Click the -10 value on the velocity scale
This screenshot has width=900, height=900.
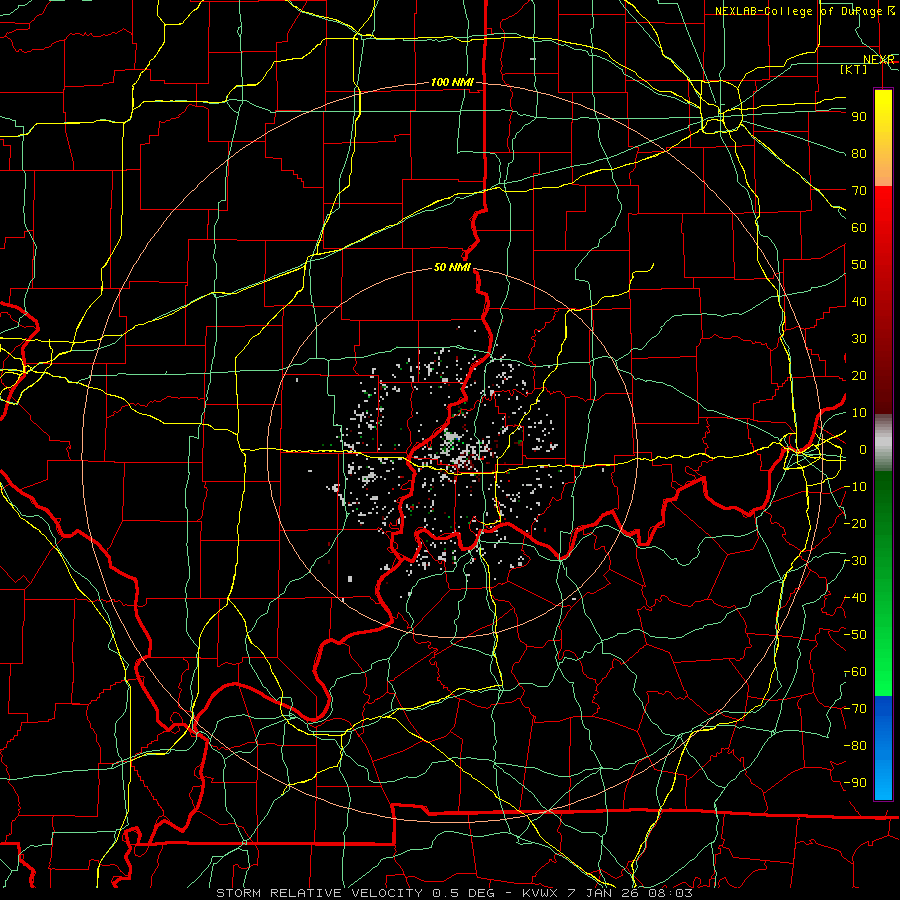(x=856, y=487)
